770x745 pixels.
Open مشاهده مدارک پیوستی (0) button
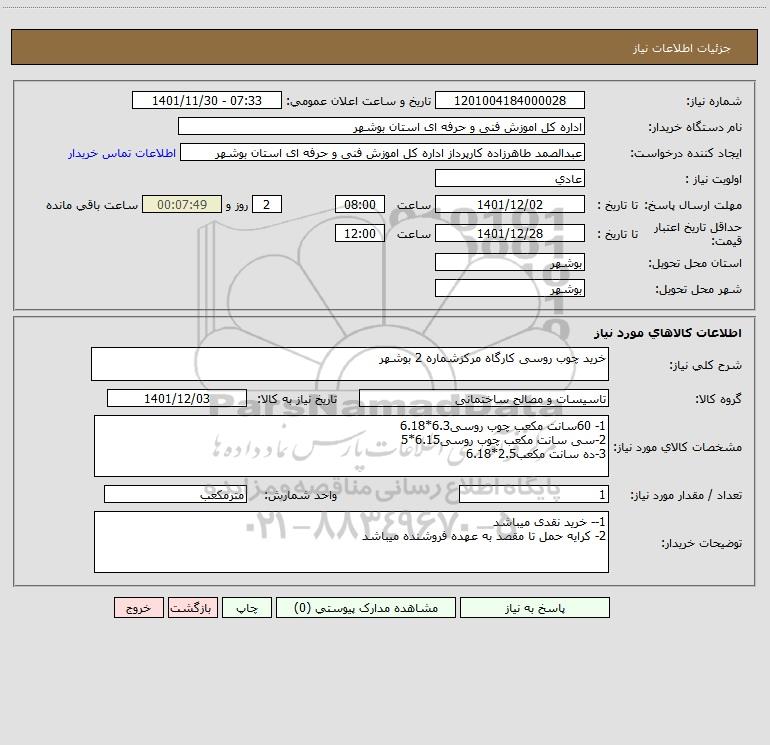pyautogui.click(x=366, y=607)
